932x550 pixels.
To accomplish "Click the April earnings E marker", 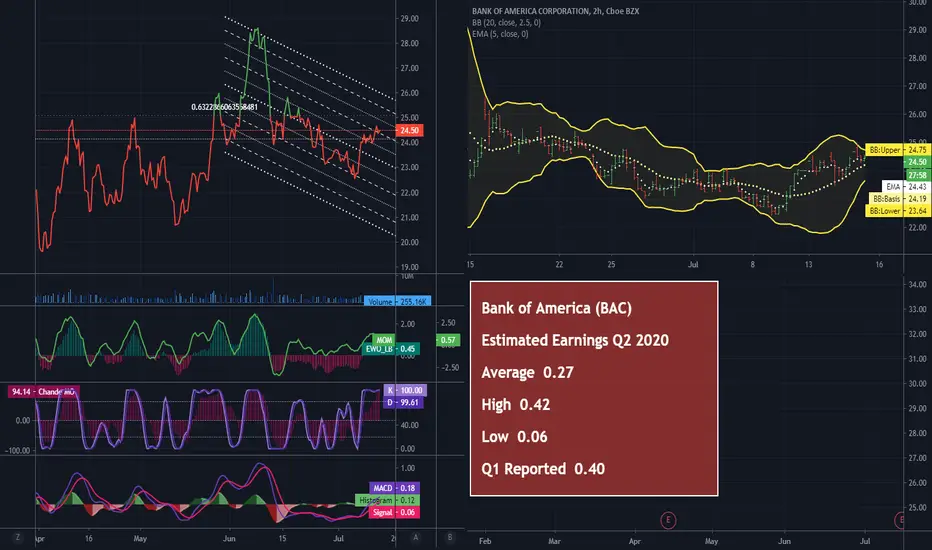I will 667,520.
